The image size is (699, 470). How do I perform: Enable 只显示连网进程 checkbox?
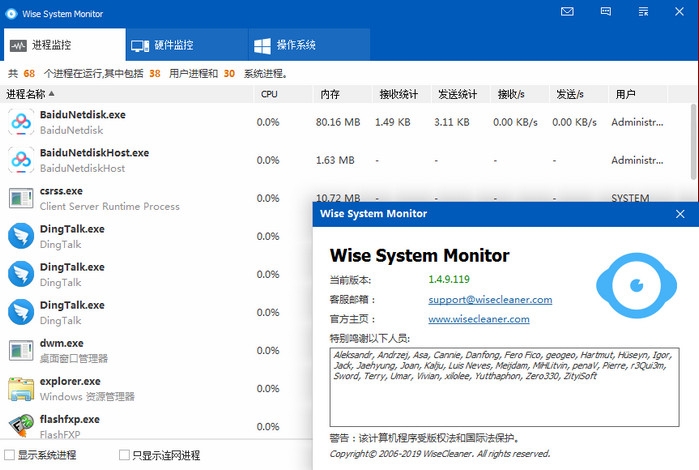[124, 455]
